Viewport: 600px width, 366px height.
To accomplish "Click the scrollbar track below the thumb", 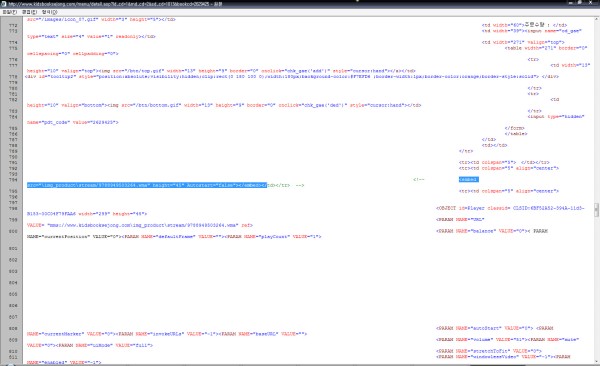I will tap(597, 287).
